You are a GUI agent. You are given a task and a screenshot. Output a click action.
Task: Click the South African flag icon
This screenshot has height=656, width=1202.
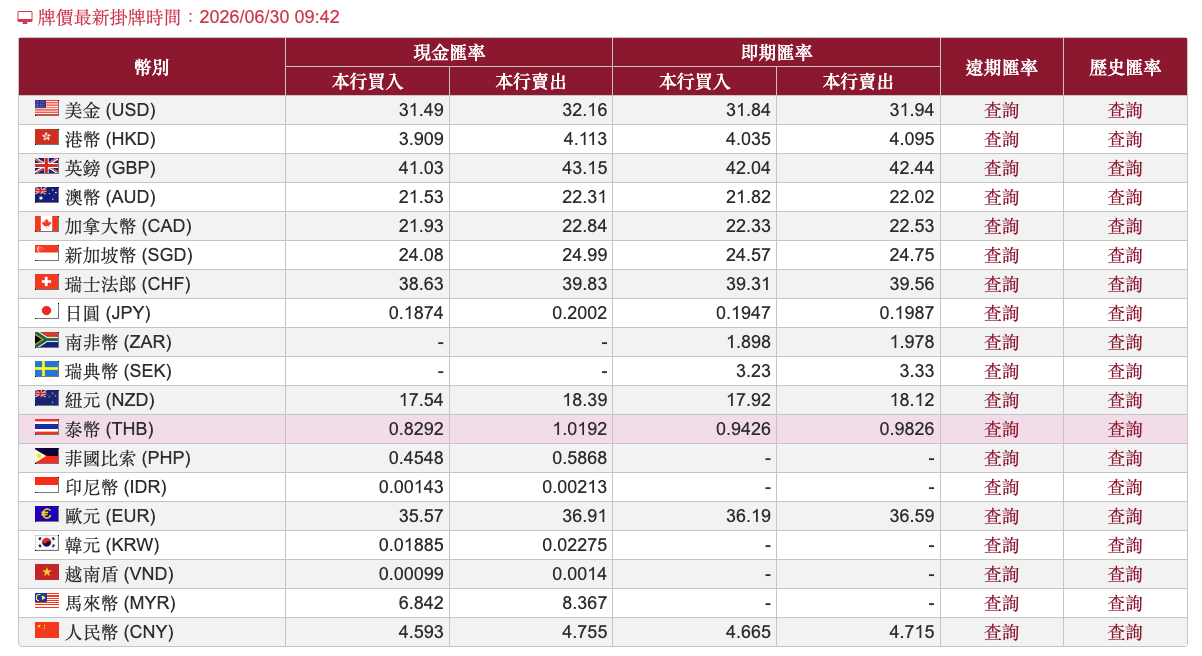pyautogui.click(x=47, y=340)
